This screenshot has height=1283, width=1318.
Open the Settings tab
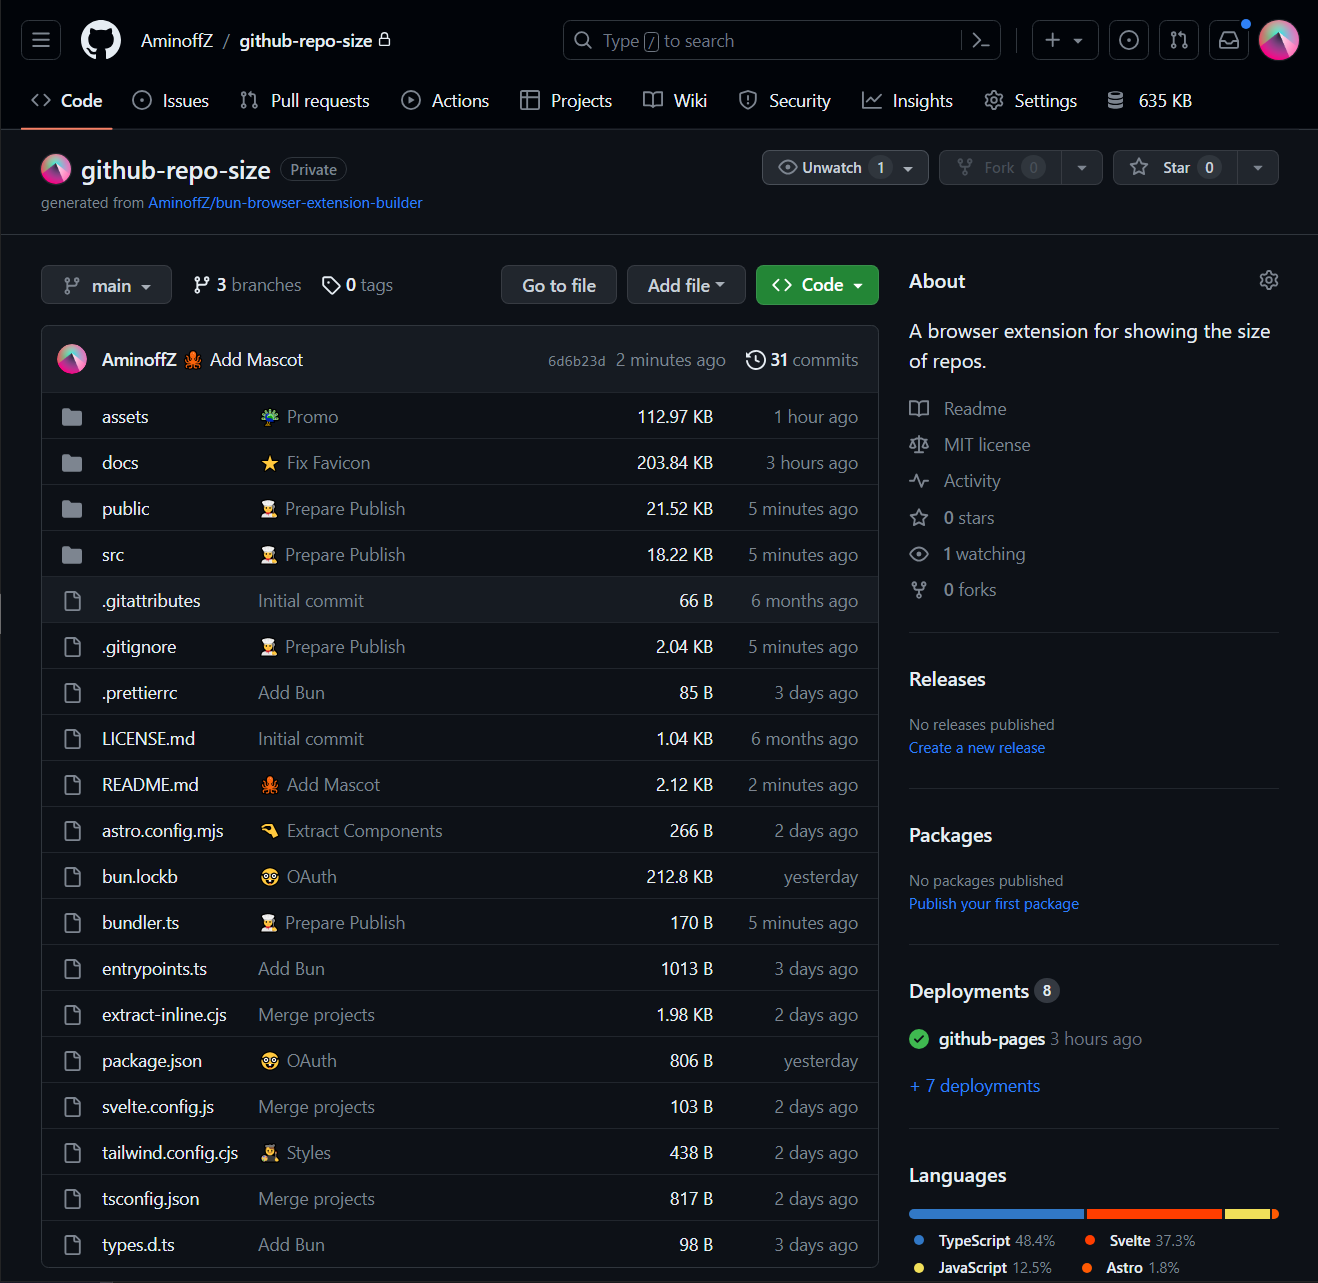point(1031,100)
